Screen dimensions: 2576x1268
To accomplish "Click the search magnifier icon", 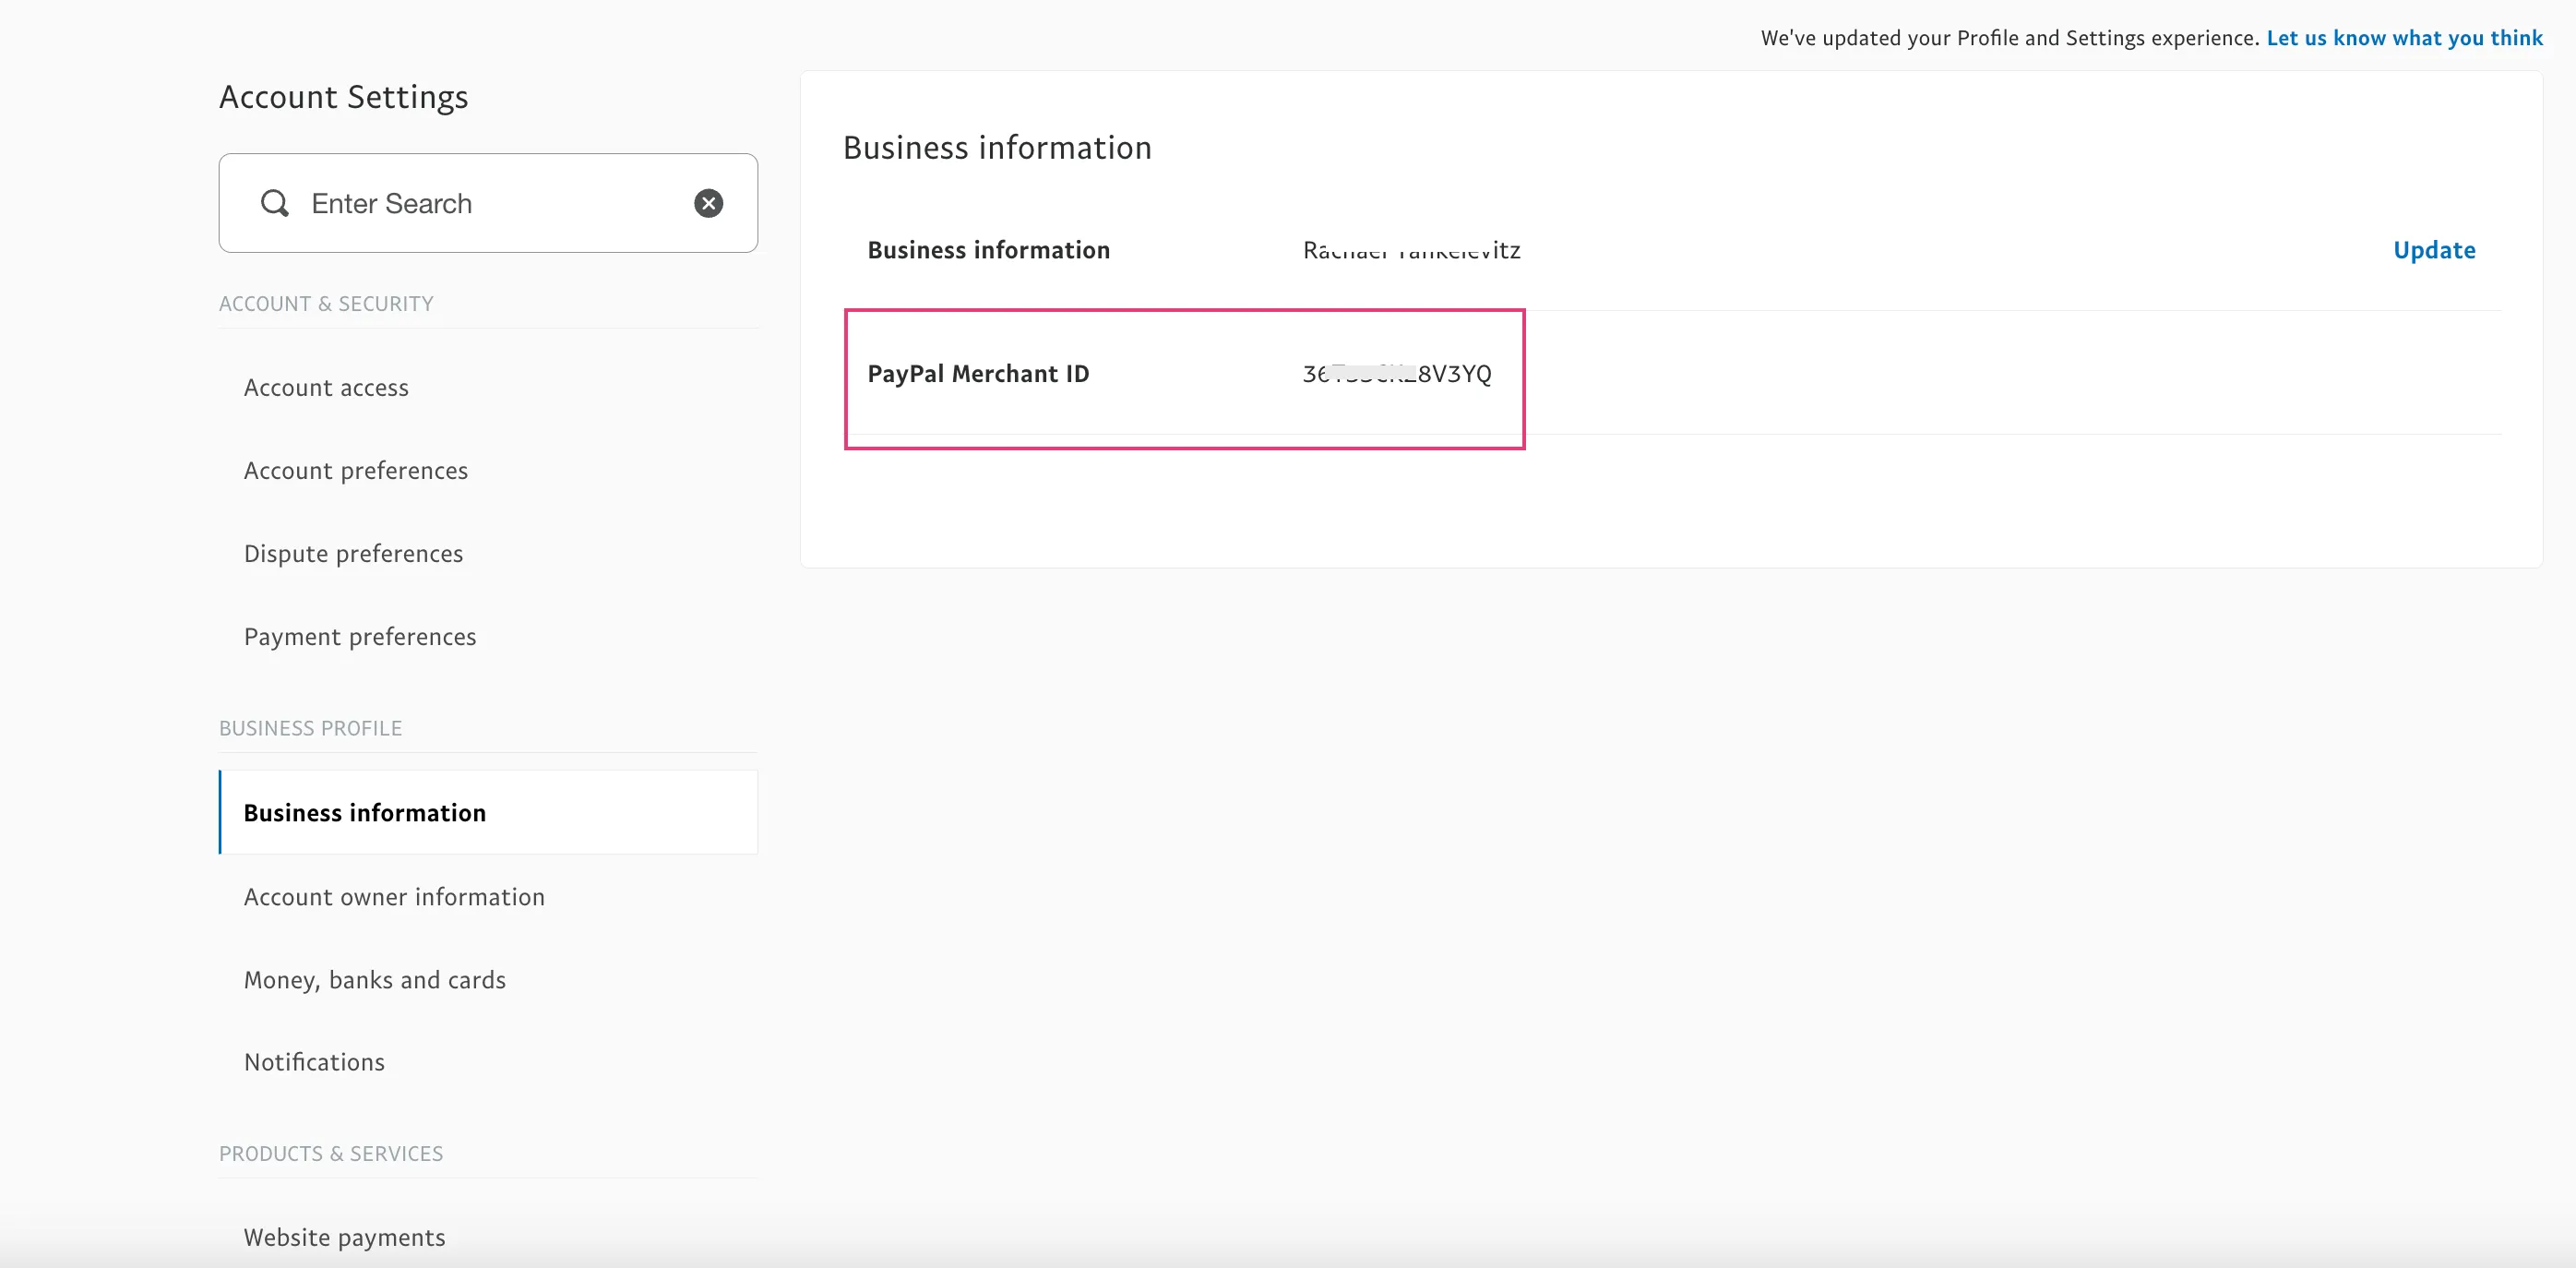I will coord(274,203).
